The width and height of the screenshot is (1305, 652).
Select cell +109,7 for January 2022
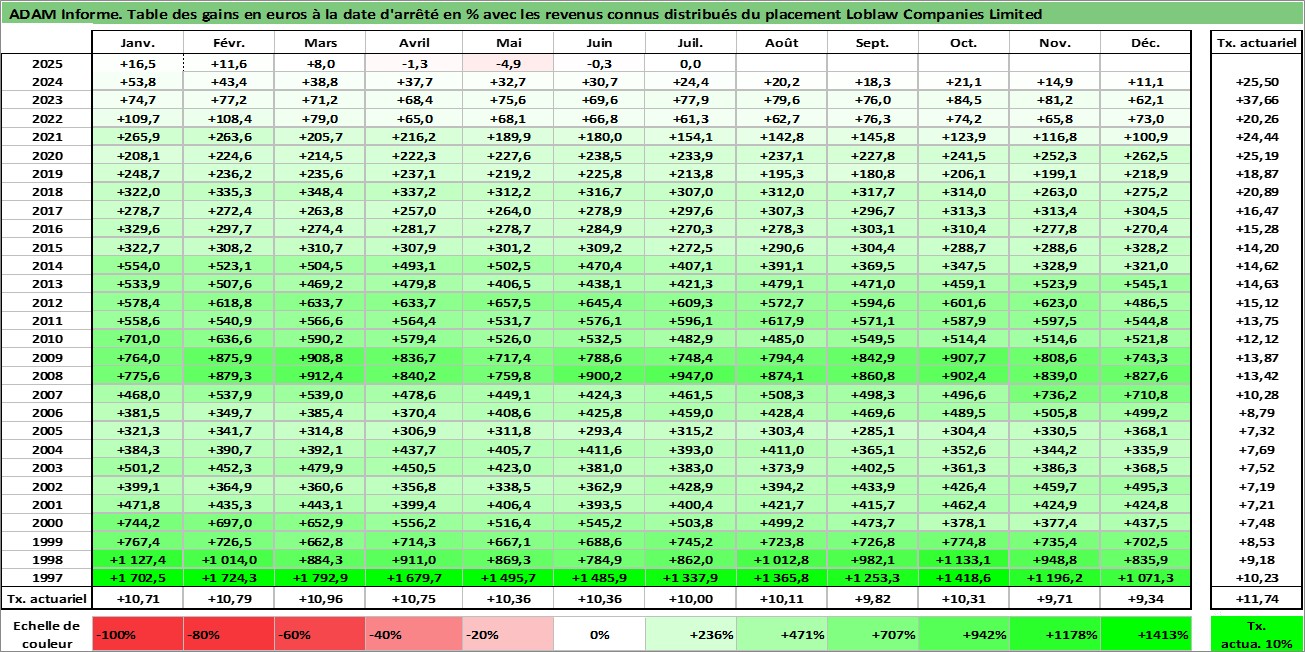(x=137, y=118)
